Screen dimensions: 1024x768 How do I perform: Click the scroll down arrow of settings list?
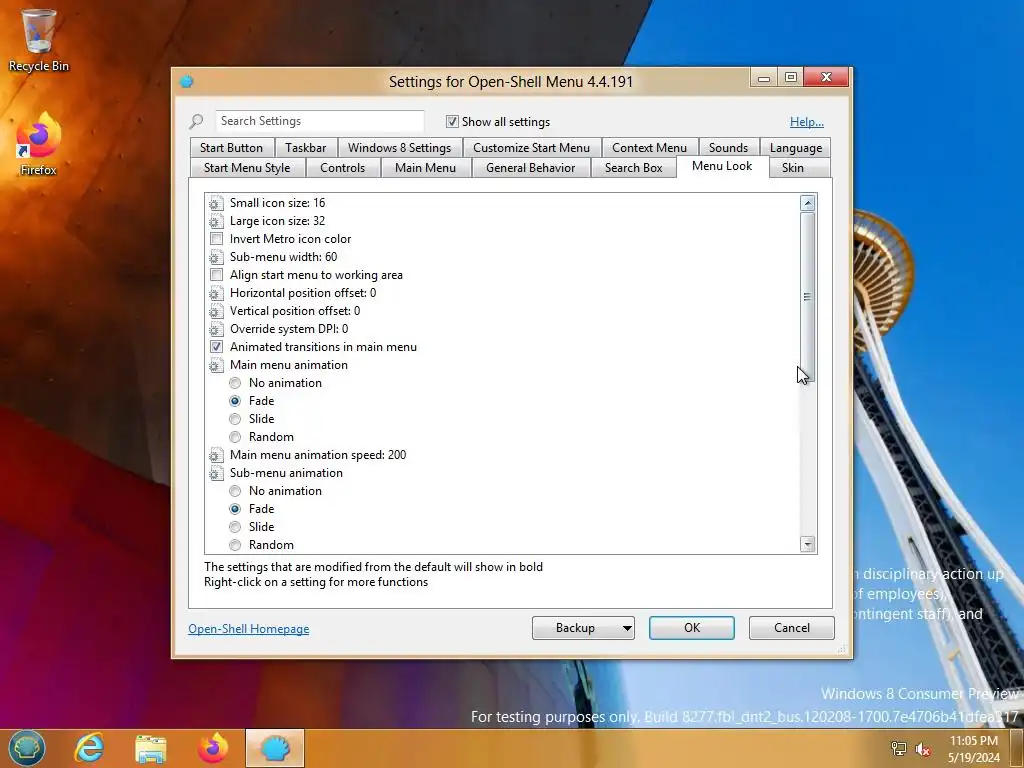[x=808, y=544]
